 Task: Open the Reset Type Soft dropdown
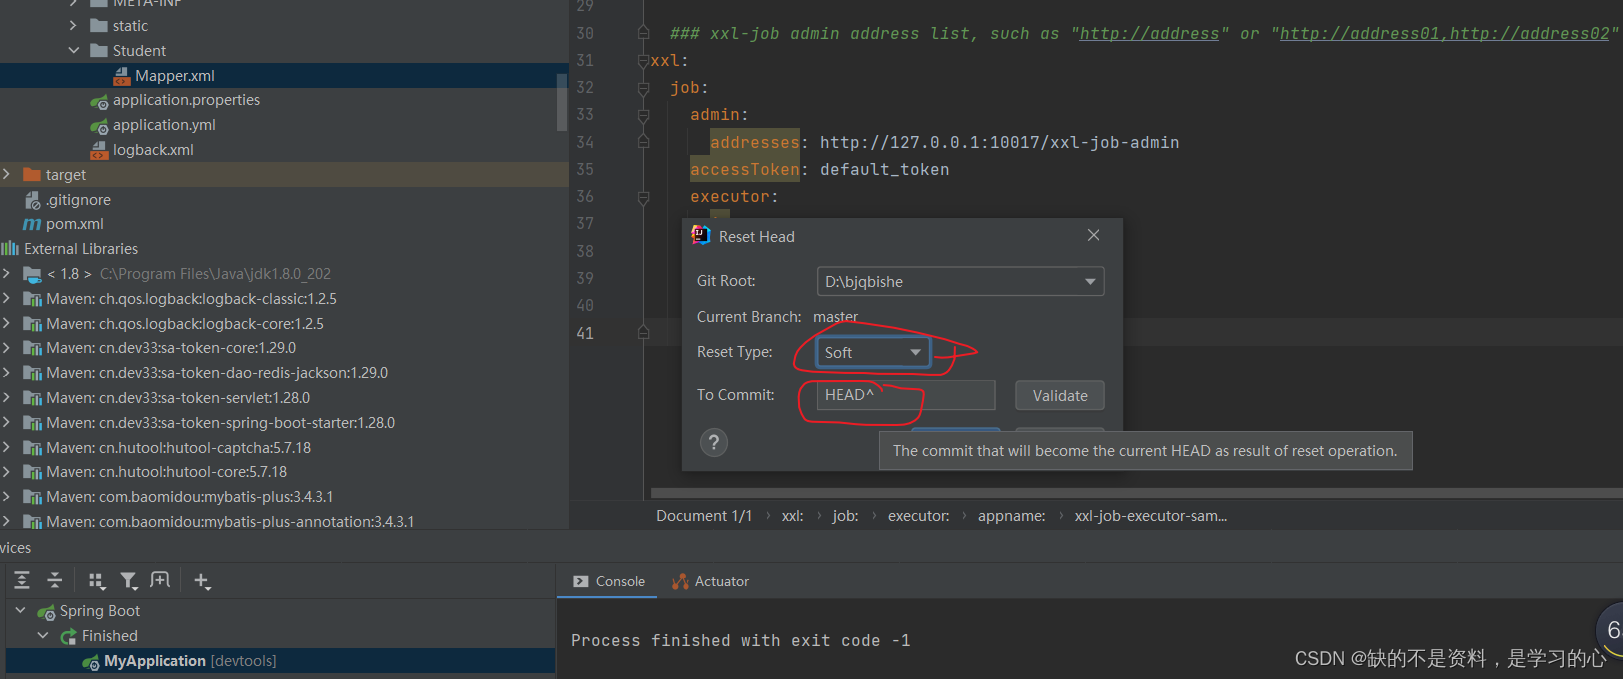click(873, 352)
